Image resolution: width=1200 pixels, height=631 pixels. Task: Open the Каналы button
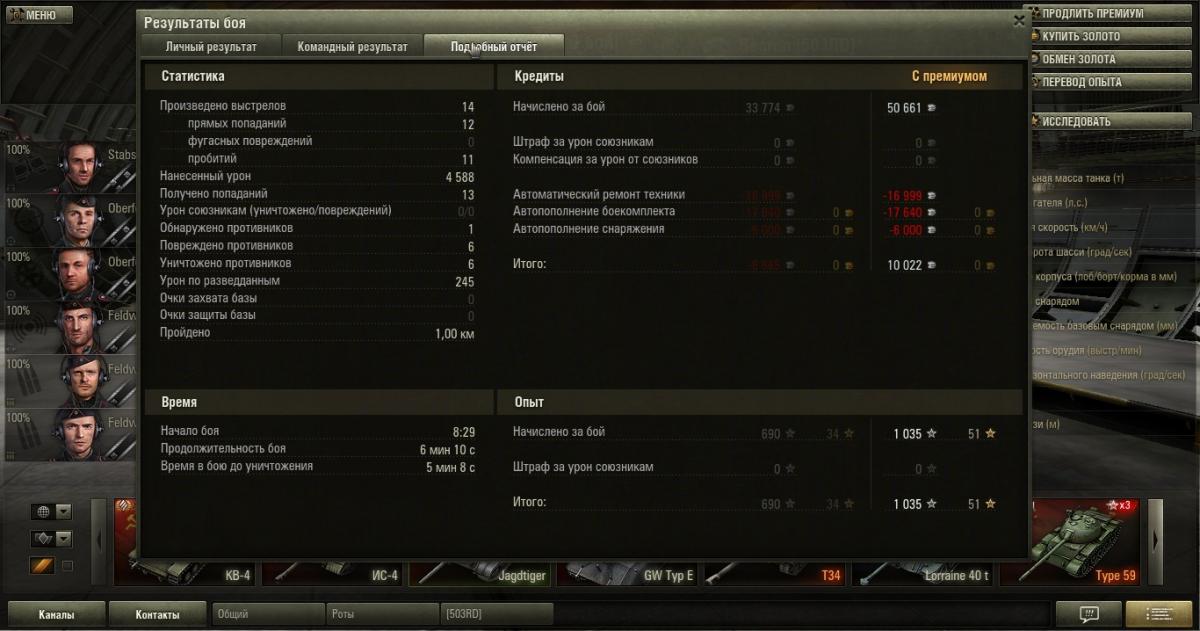[x=56, y=614]
